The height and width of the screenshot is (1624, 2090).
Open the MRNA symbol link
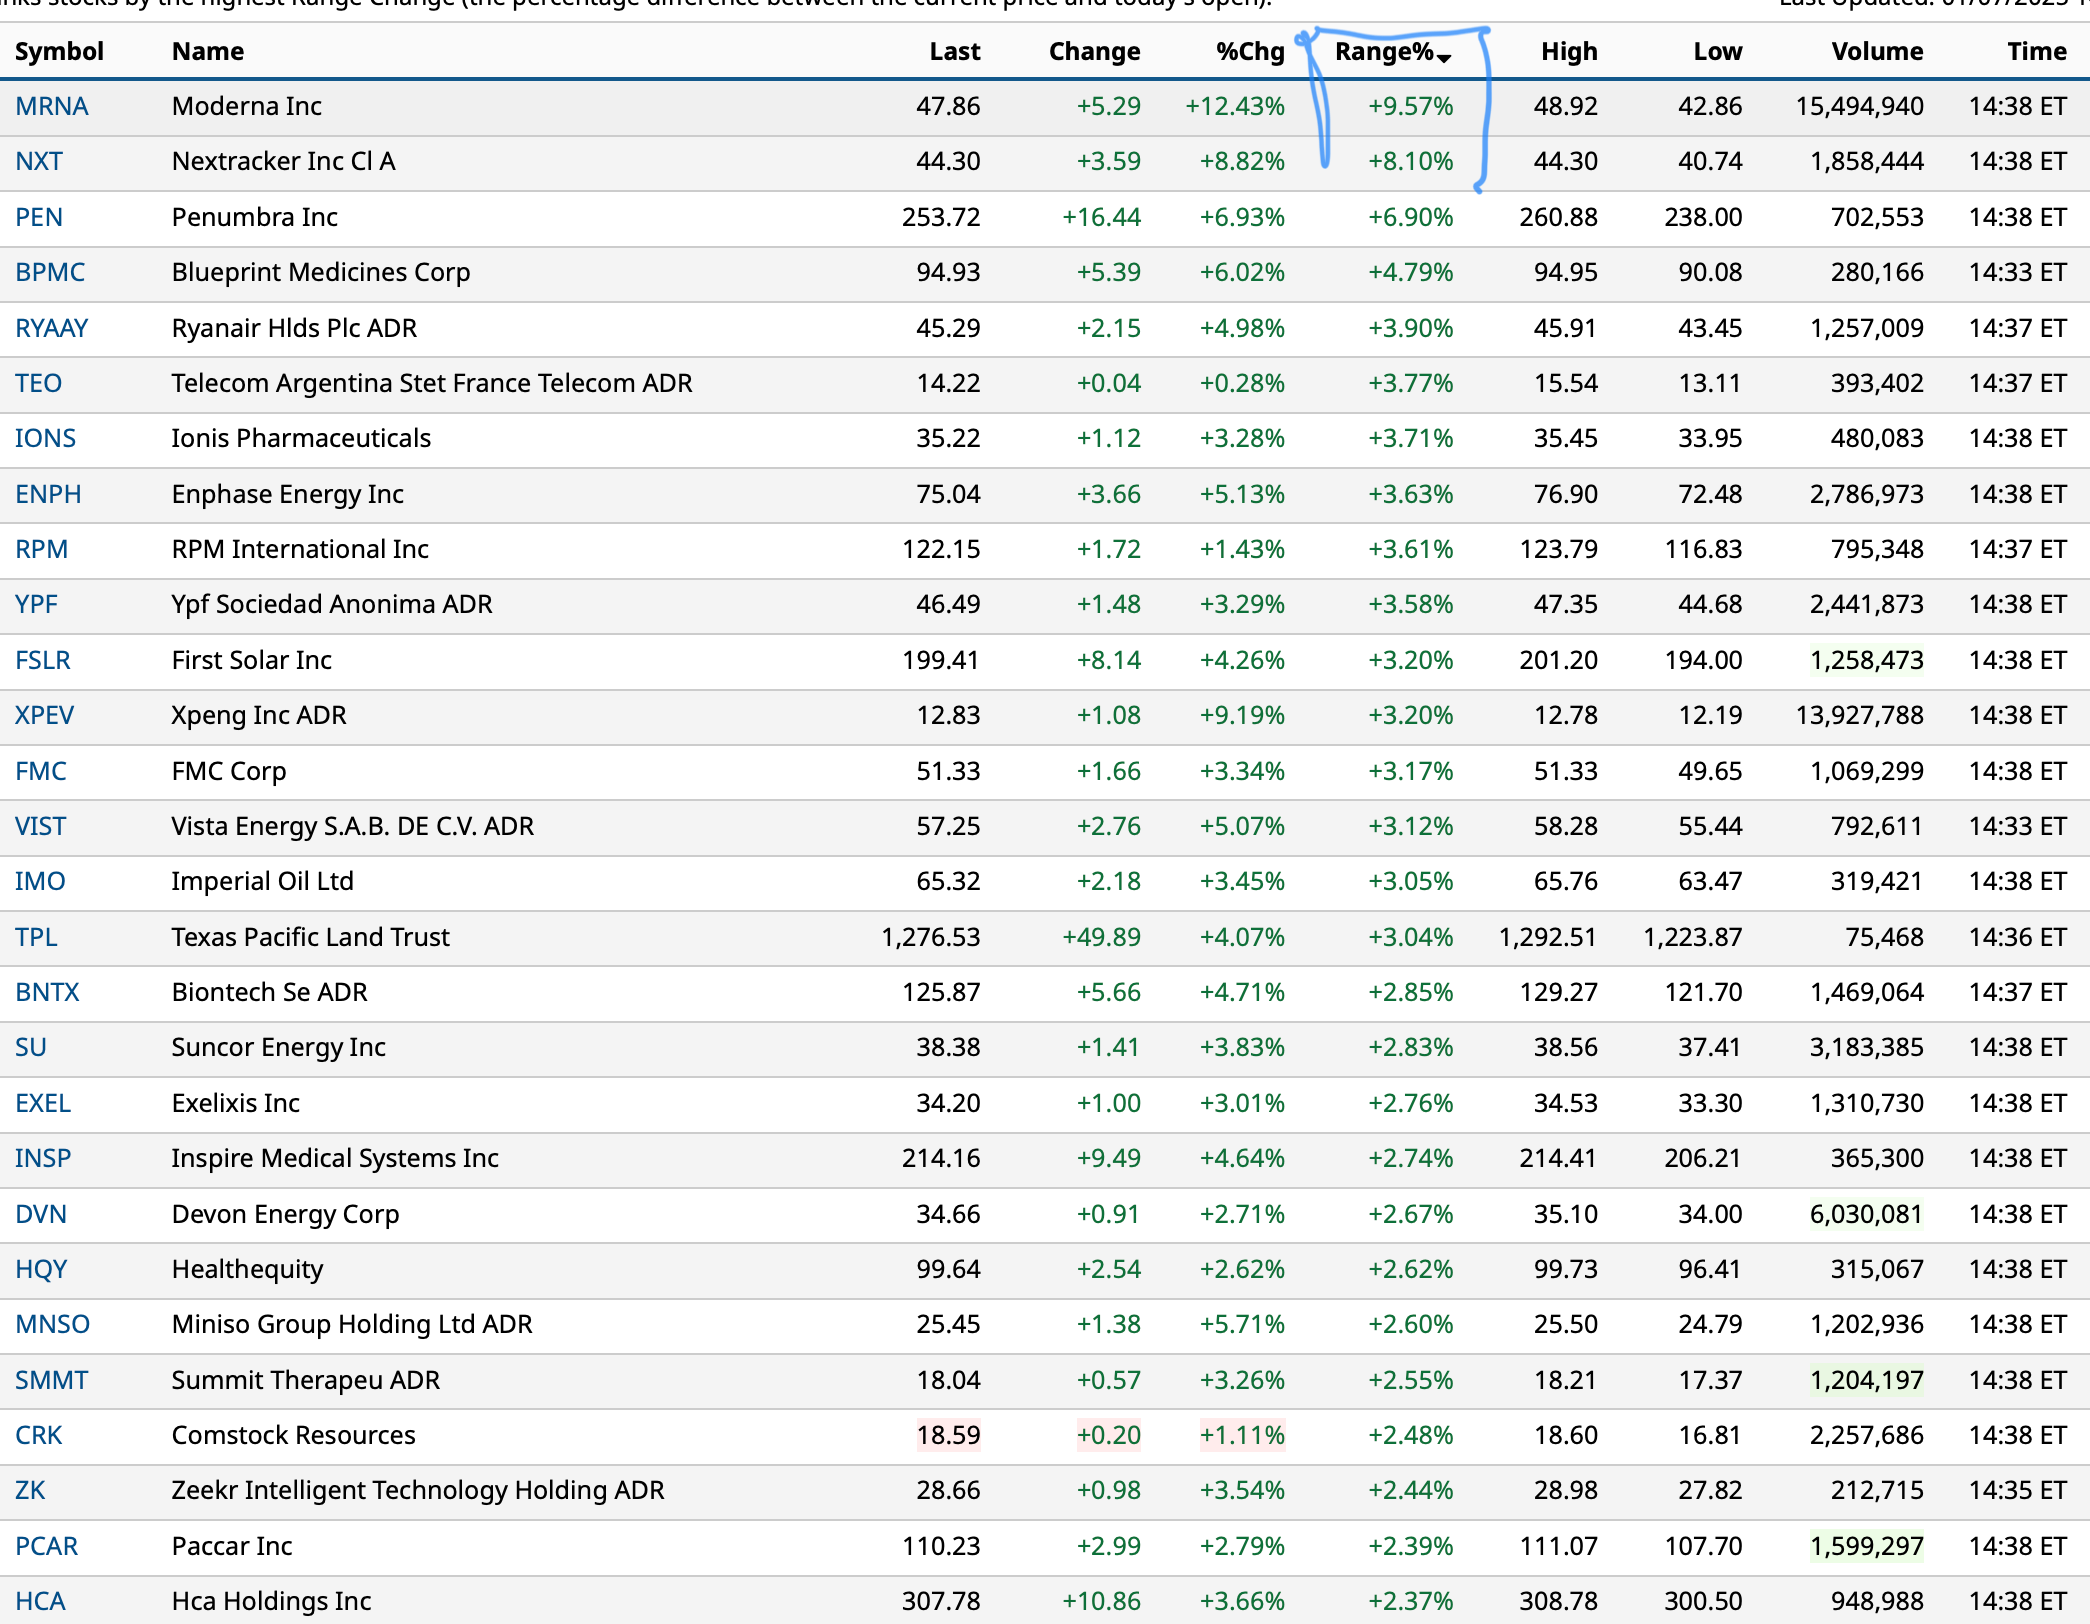coord(52,107)
